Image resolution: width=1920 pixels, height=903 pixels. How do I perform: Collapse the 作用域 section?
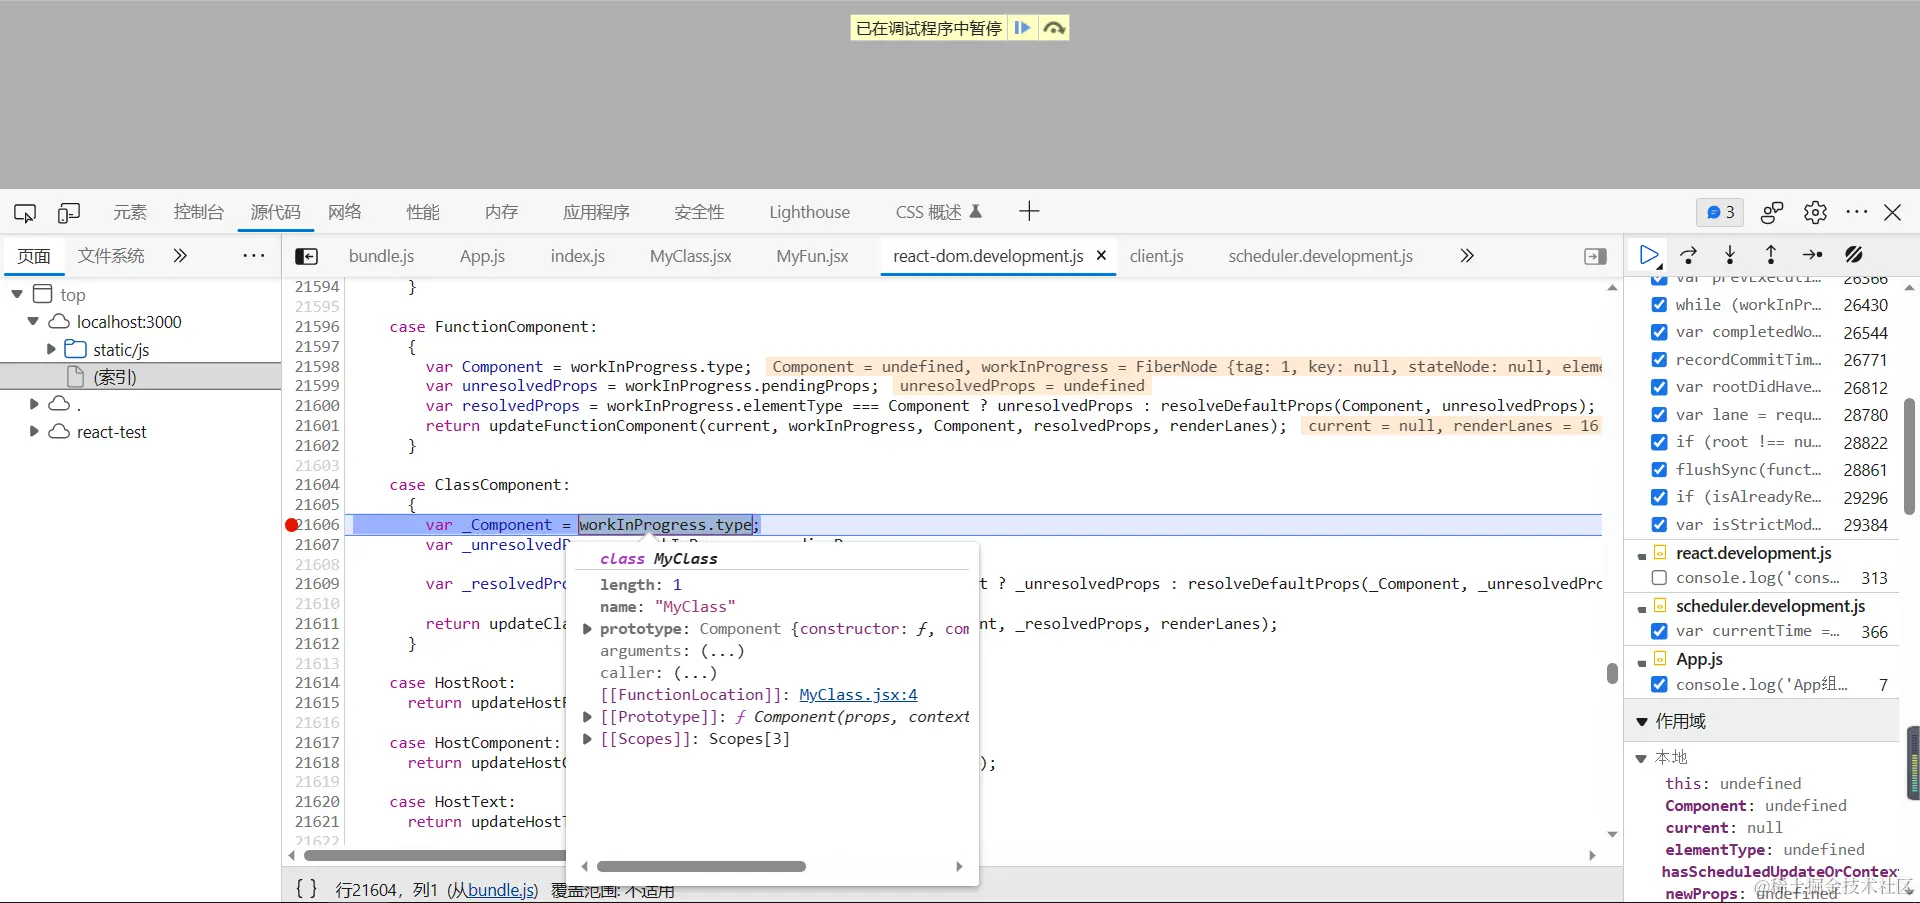pos(1641,722)
